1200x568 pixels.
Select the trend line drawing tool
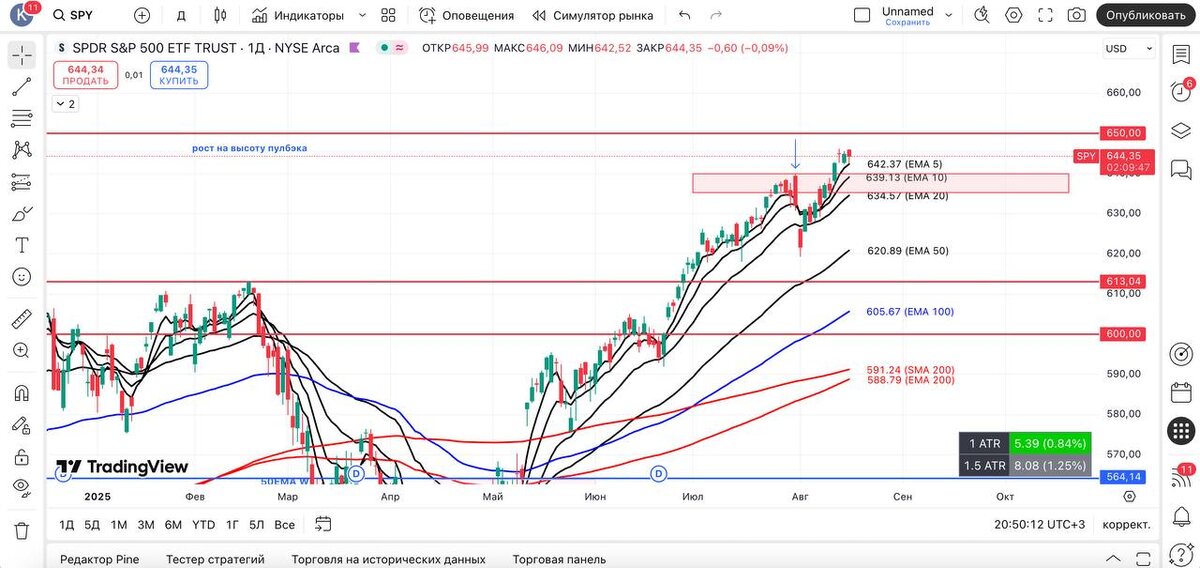tap(22, 87)
